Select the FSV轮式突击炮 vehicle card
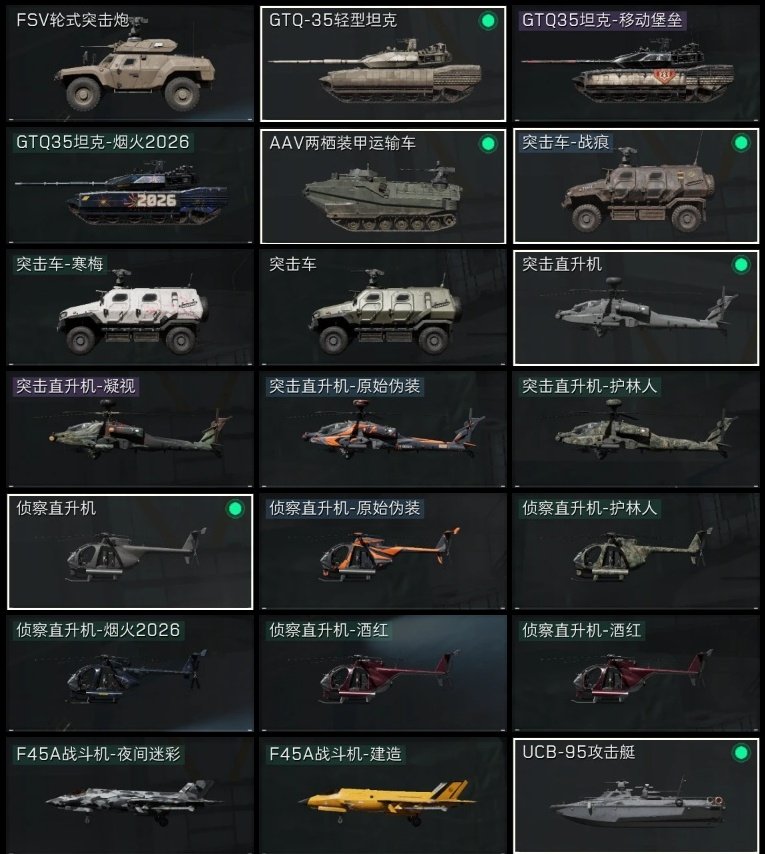The image size is (765, 854). point(130,63)
